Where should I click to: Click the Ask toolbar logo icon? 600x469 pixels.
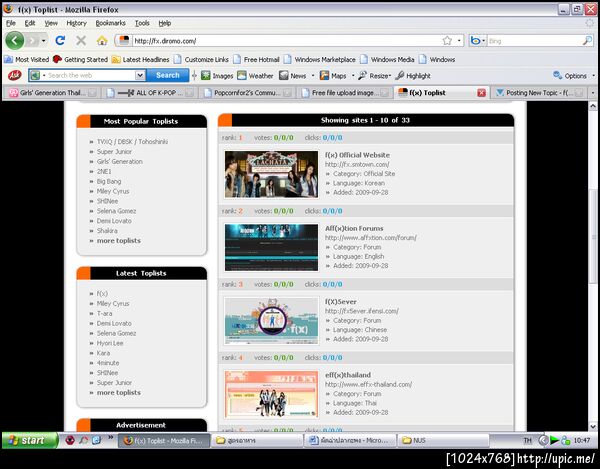coord(15,75)
